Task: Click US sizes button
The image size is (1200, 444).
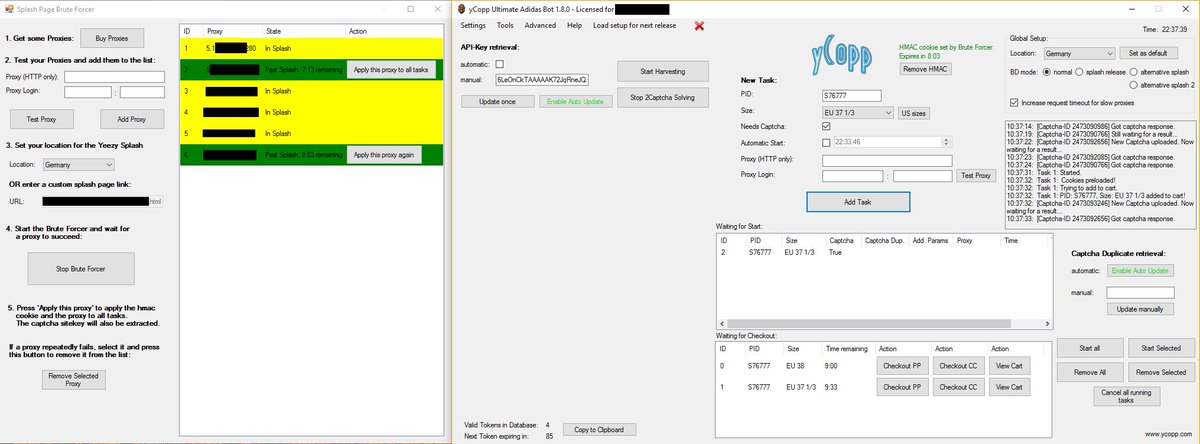Action: (x=915, y=113)
